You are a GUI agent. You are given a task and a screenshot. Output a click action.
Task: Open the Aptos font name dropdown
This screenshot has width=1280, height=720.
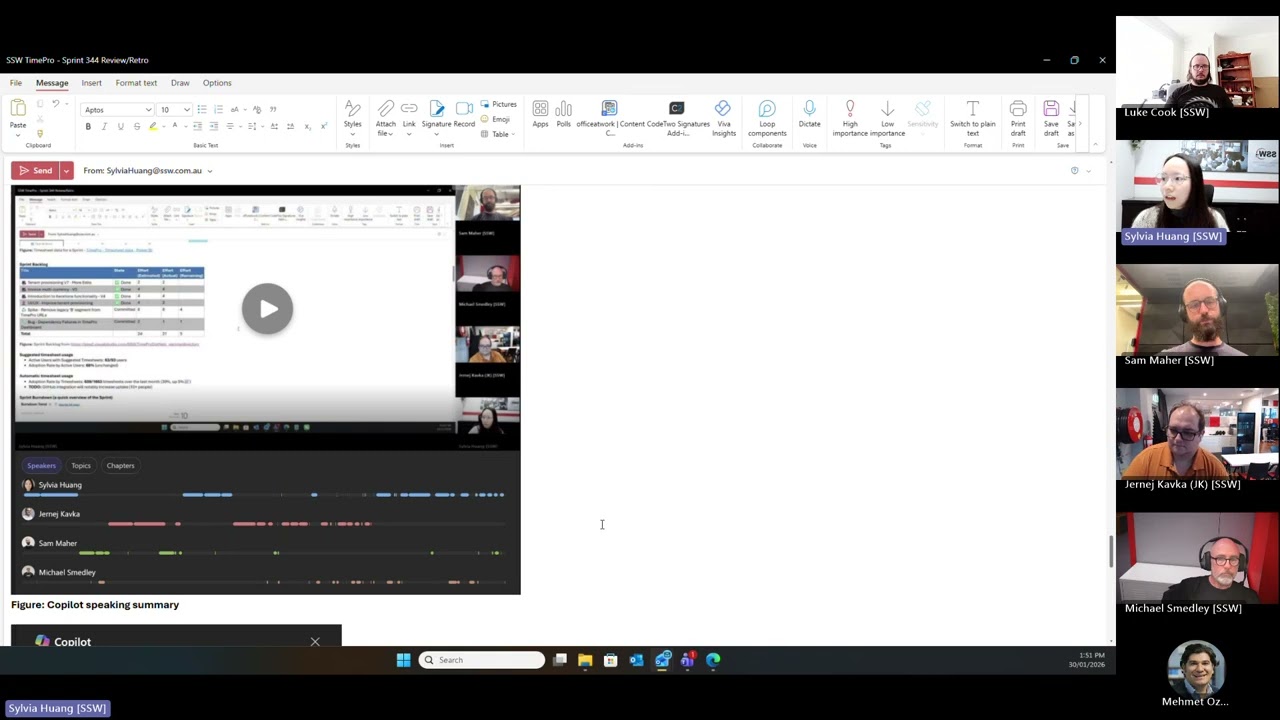coord(148,110)
